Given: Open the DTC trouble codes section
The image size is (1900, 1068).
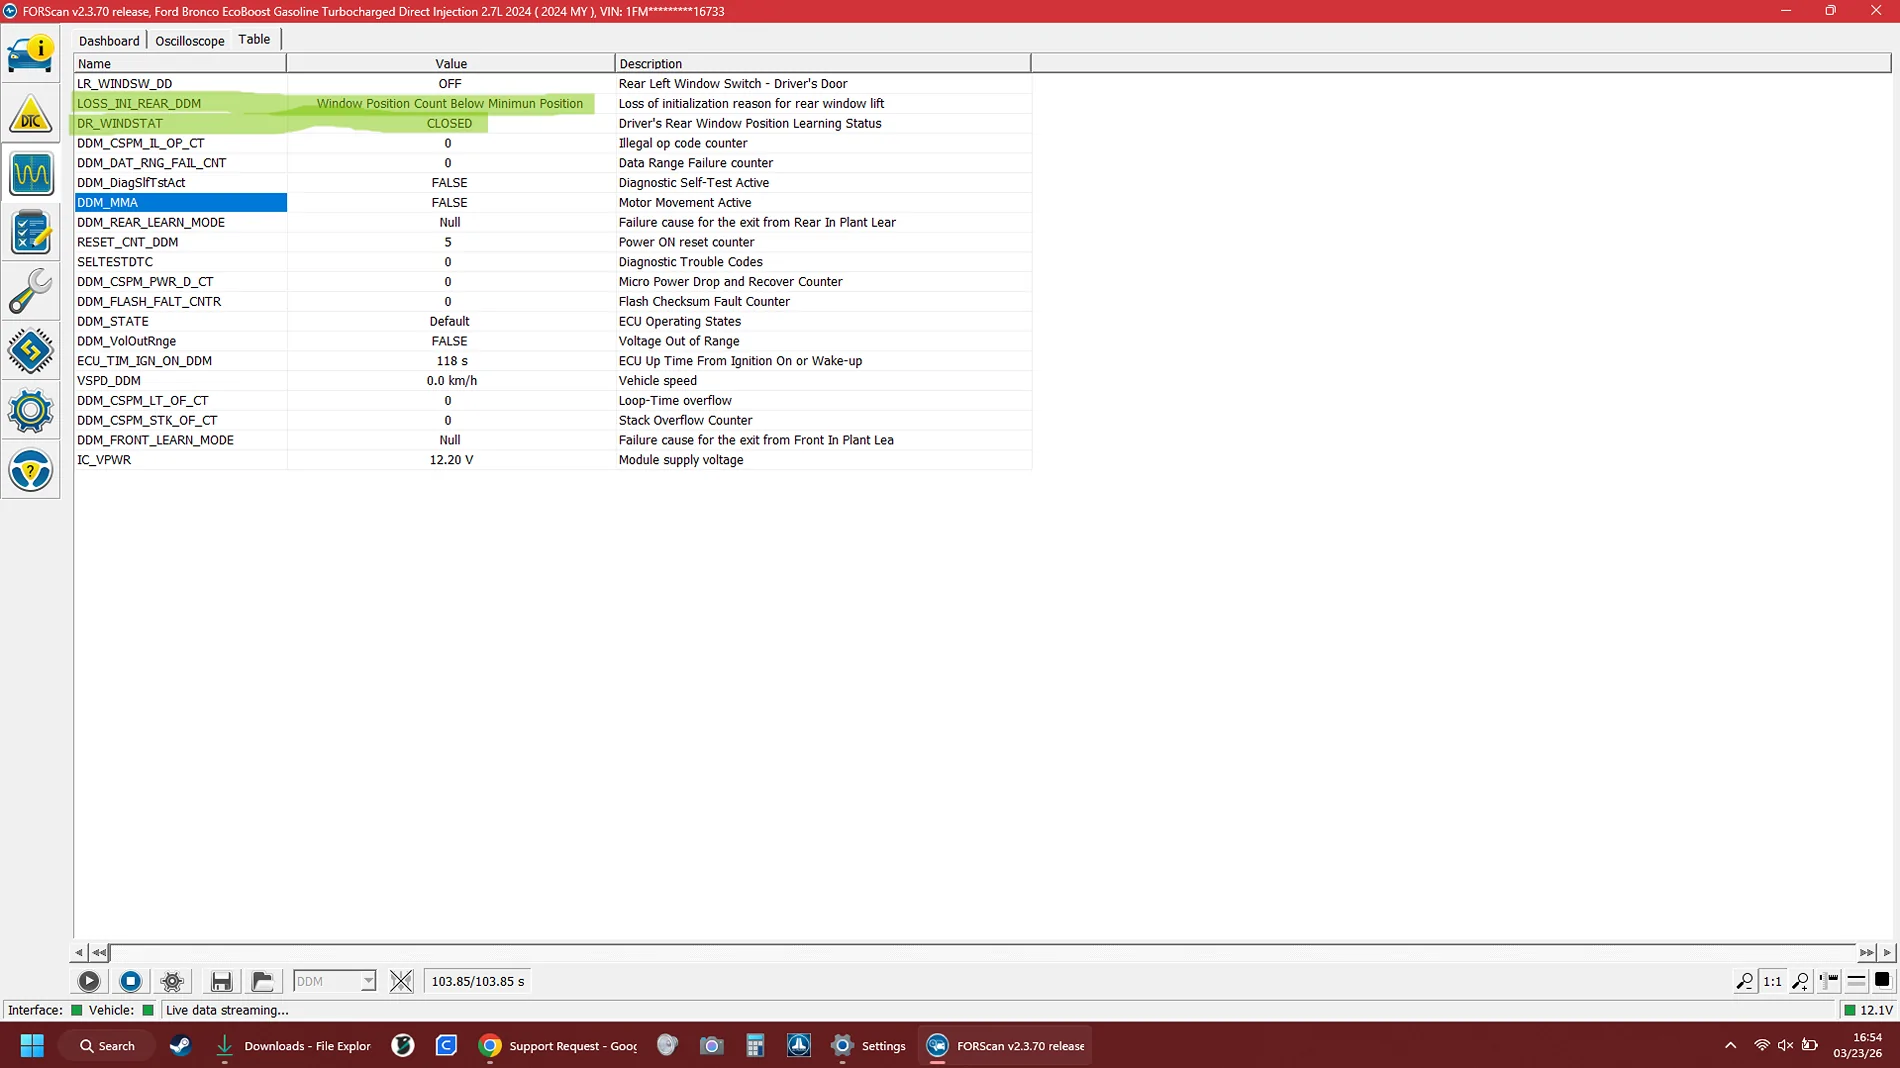Looking at the screenshot, I should [x=31, y=114].
